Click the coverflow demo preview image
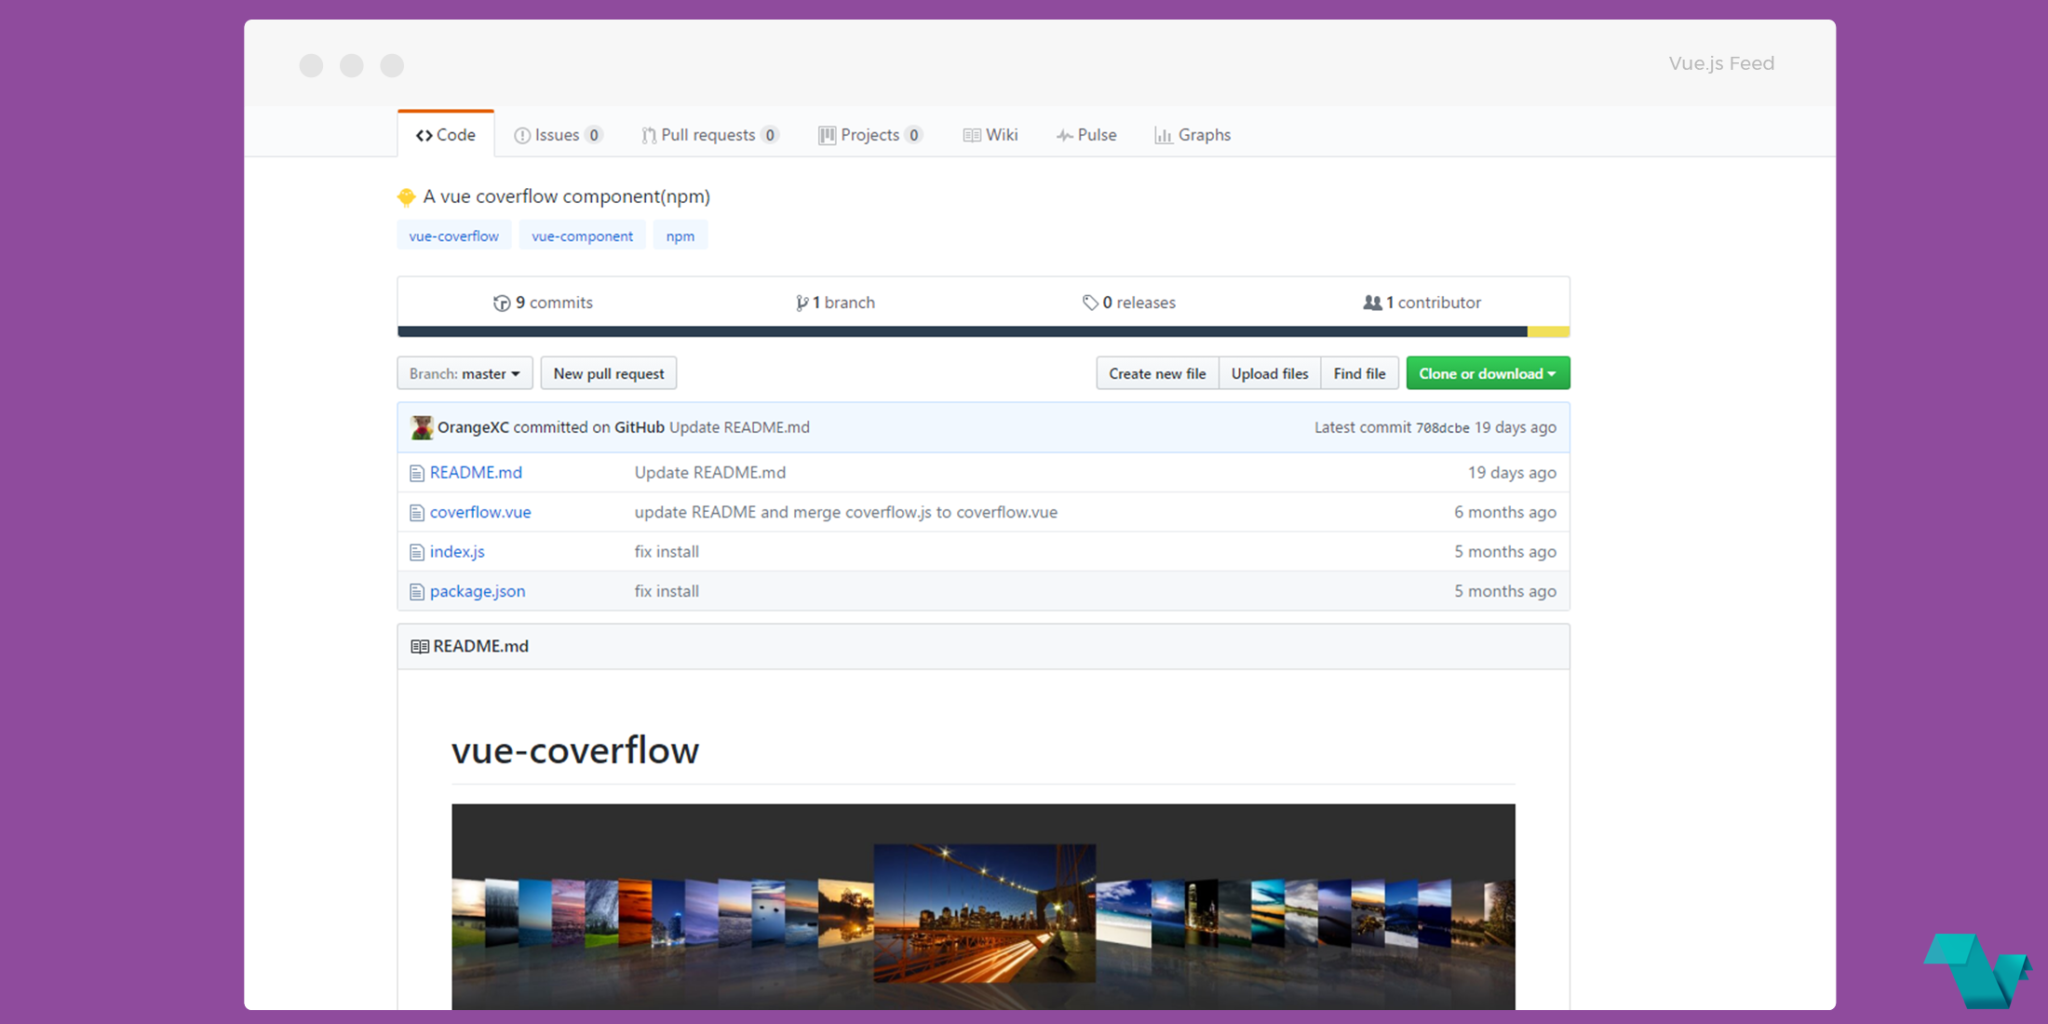This screenshot has width=2048, height=1024. [983, 906]
